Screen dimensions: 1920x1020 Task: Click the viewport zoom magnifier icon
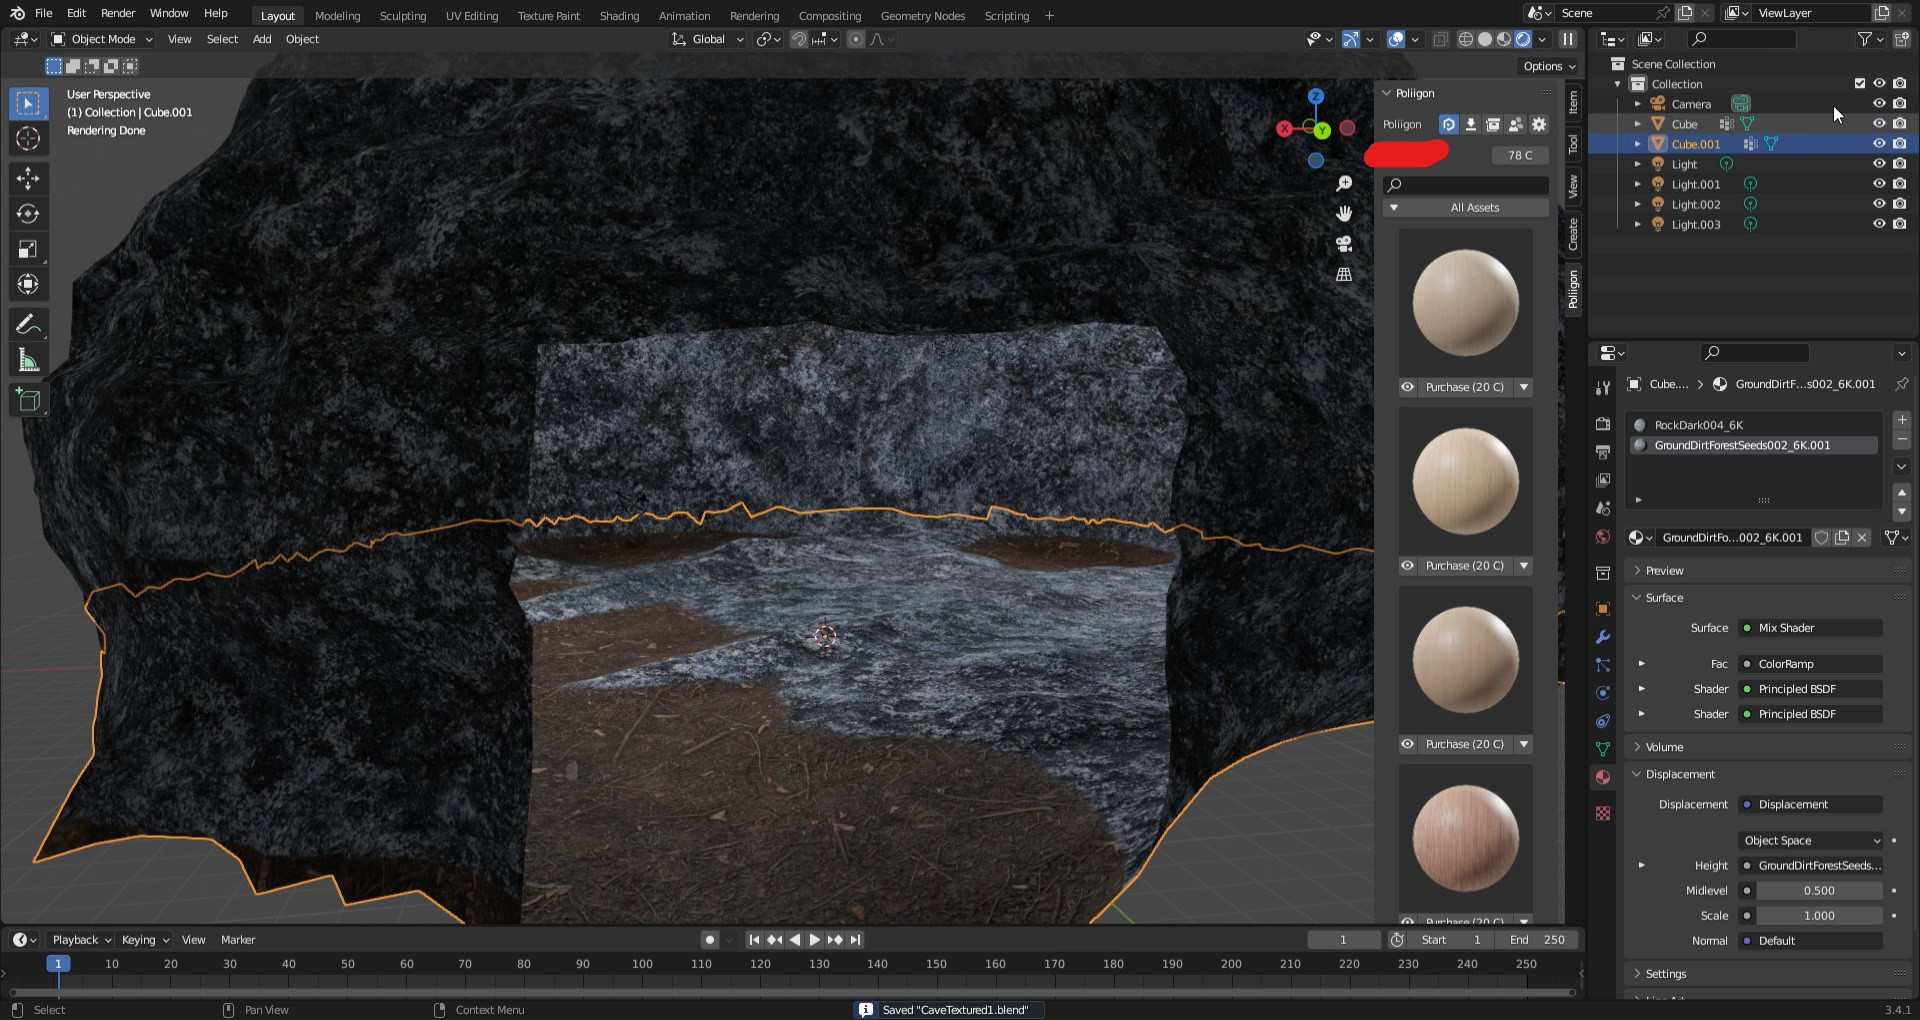coord(1344,184)
